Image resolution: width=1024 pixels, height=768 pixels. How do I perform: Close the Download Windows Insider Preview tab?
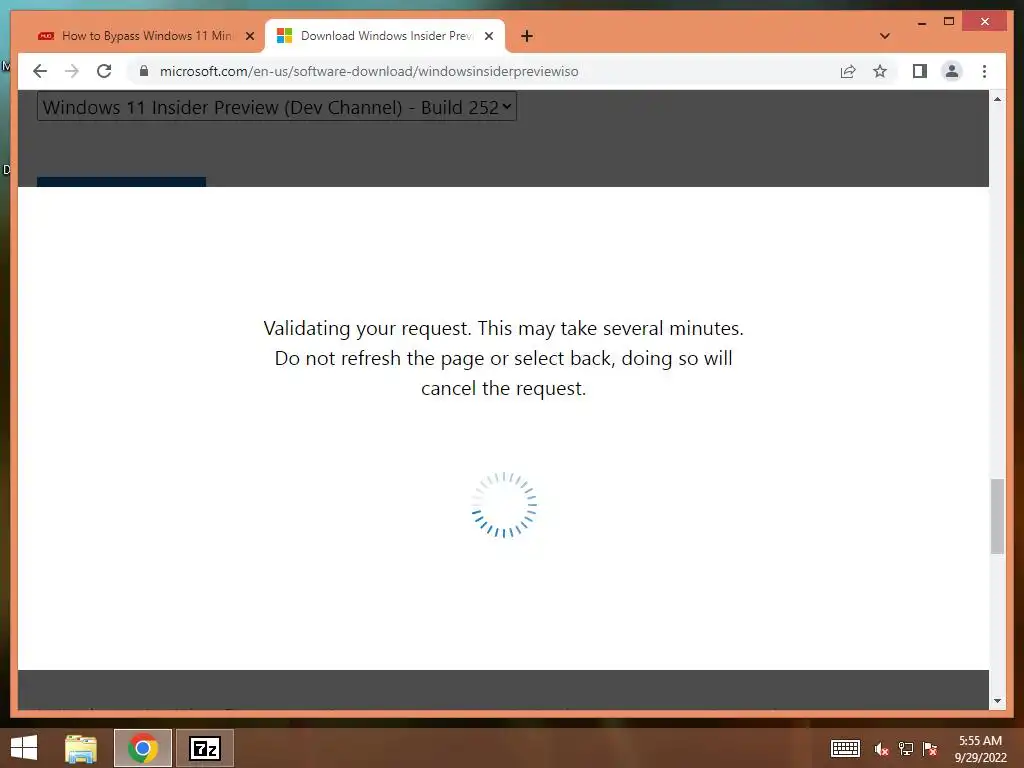click(488, 37)
